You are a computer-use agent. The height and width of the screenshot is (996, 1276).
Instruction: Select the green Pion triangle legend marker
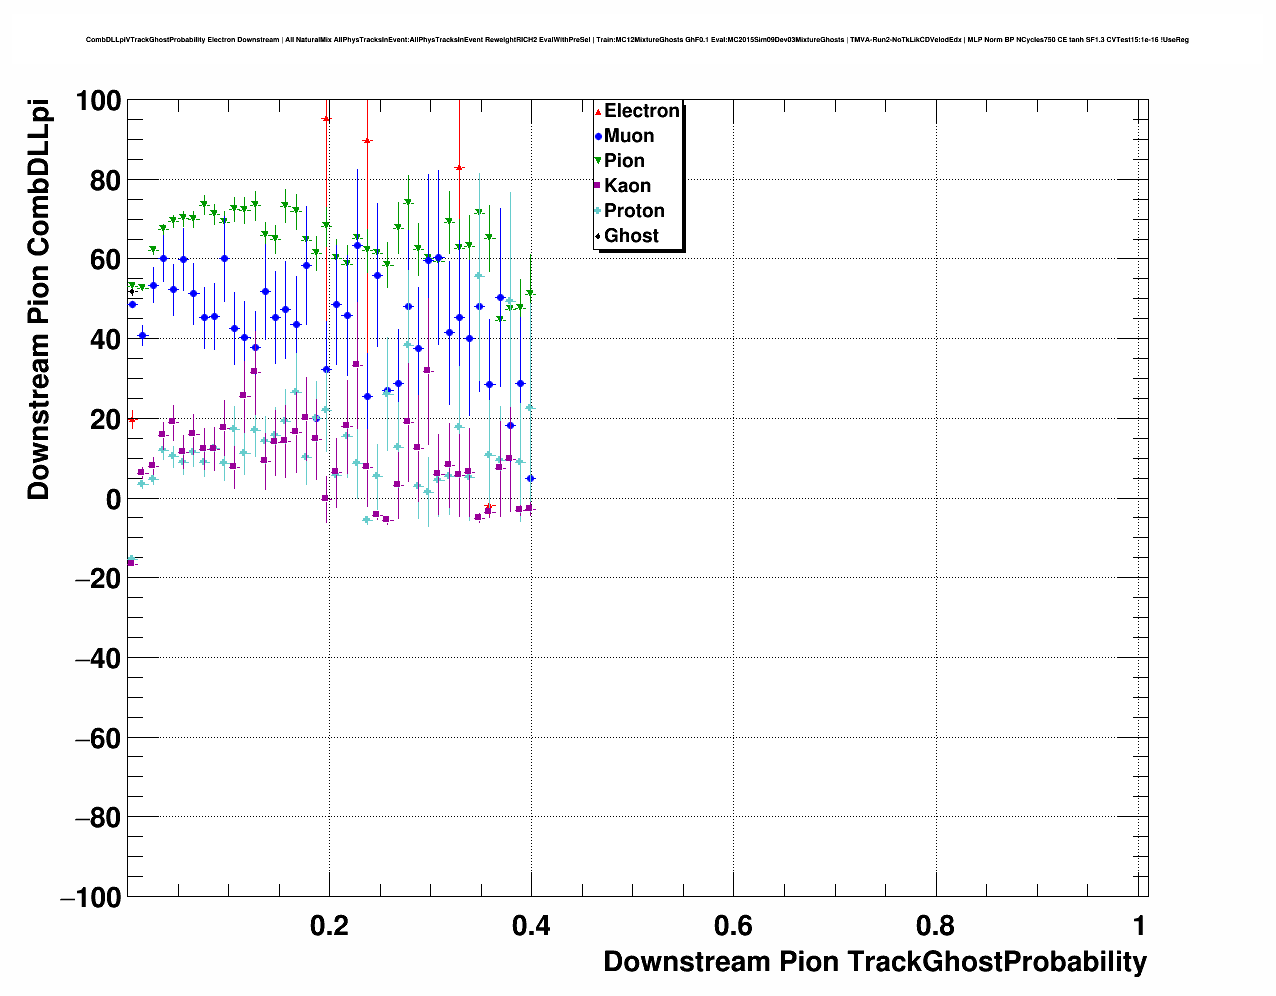pos(598,161)
